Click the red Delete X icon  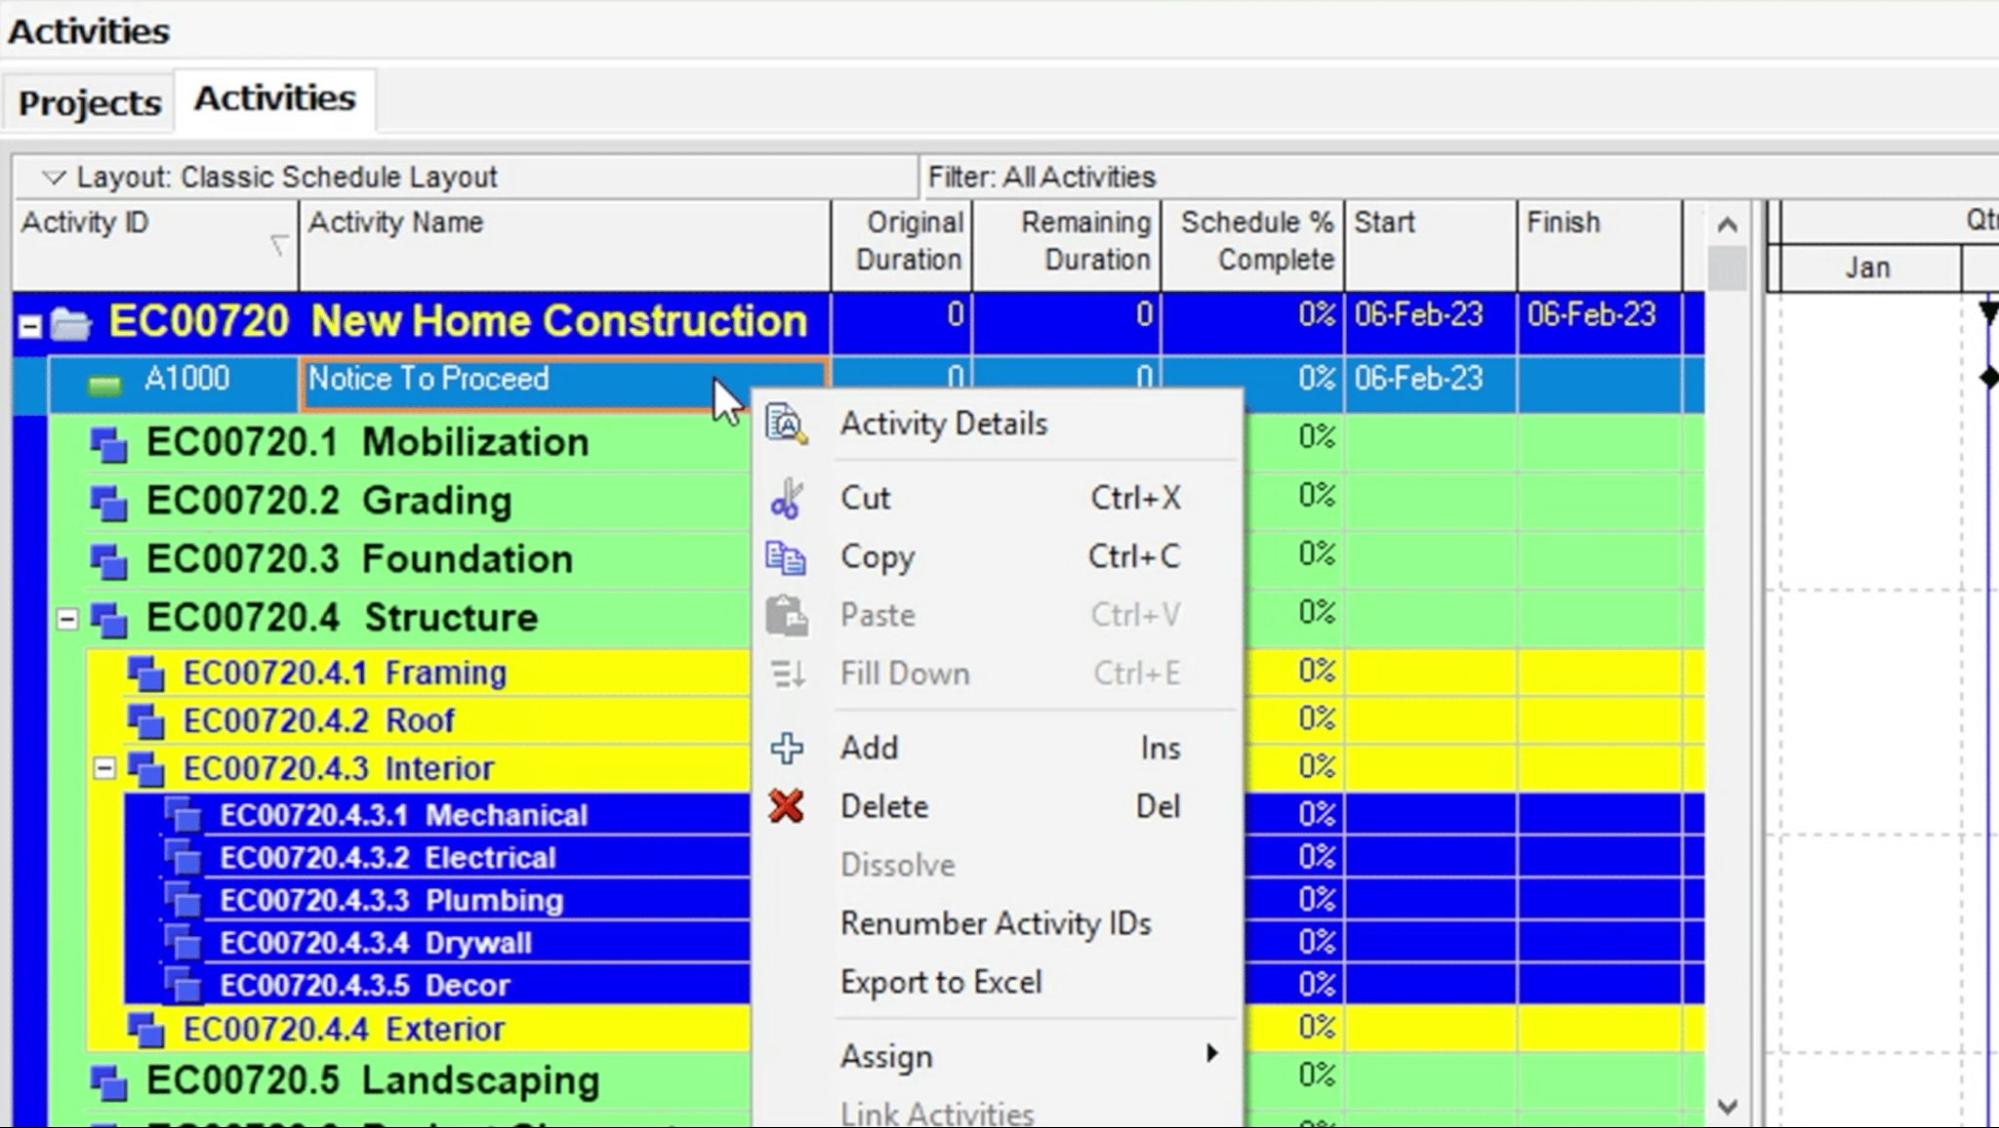pos(786,806)
